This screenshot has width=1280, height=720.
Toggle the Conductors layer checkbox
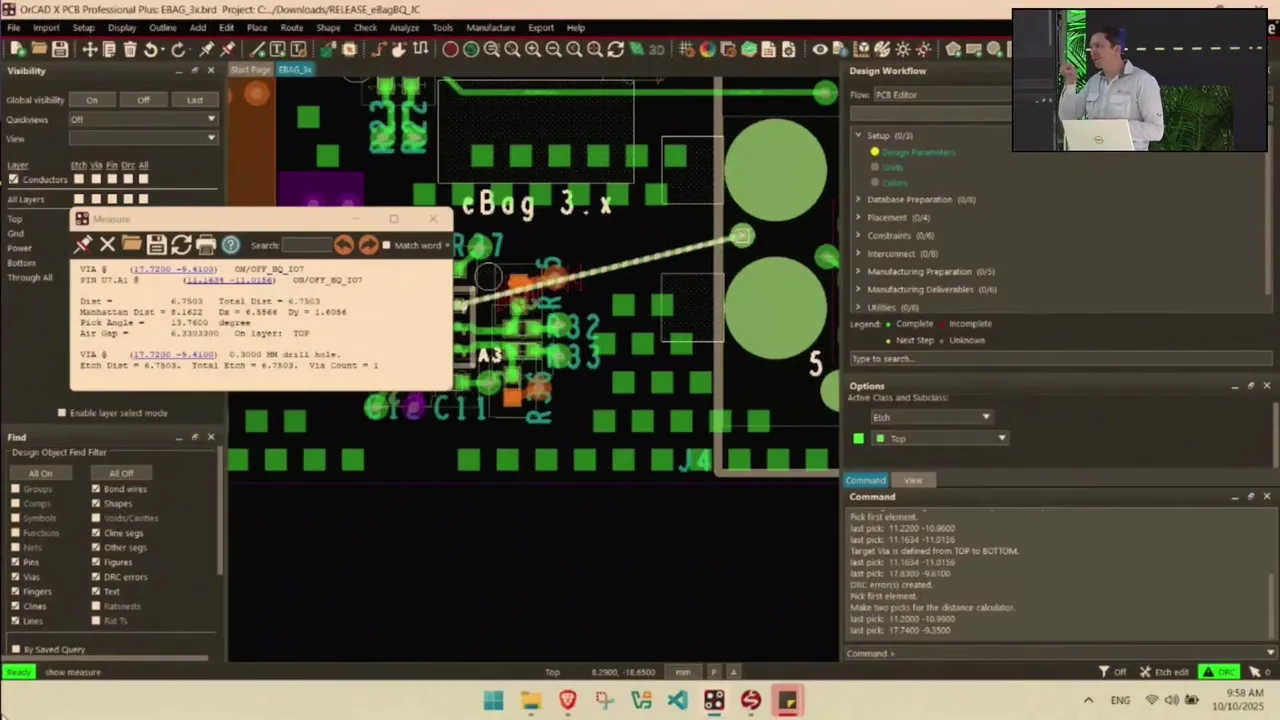[13, 179]
